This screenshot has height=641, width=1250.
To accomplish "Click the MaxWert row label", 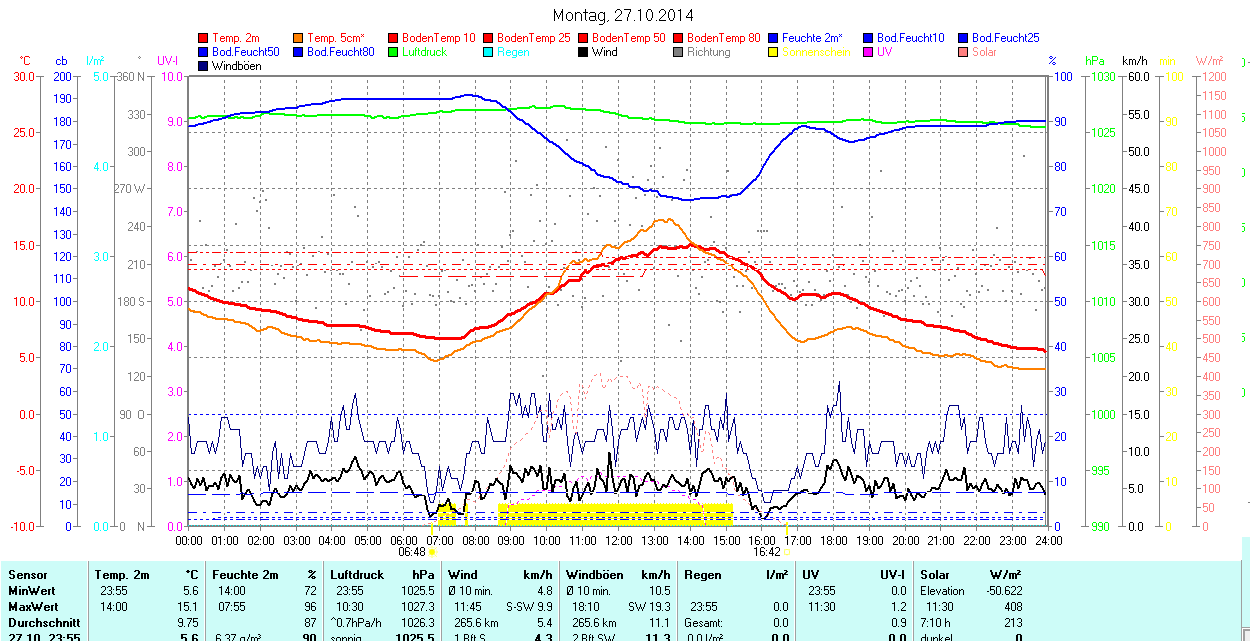I will 34,607.
